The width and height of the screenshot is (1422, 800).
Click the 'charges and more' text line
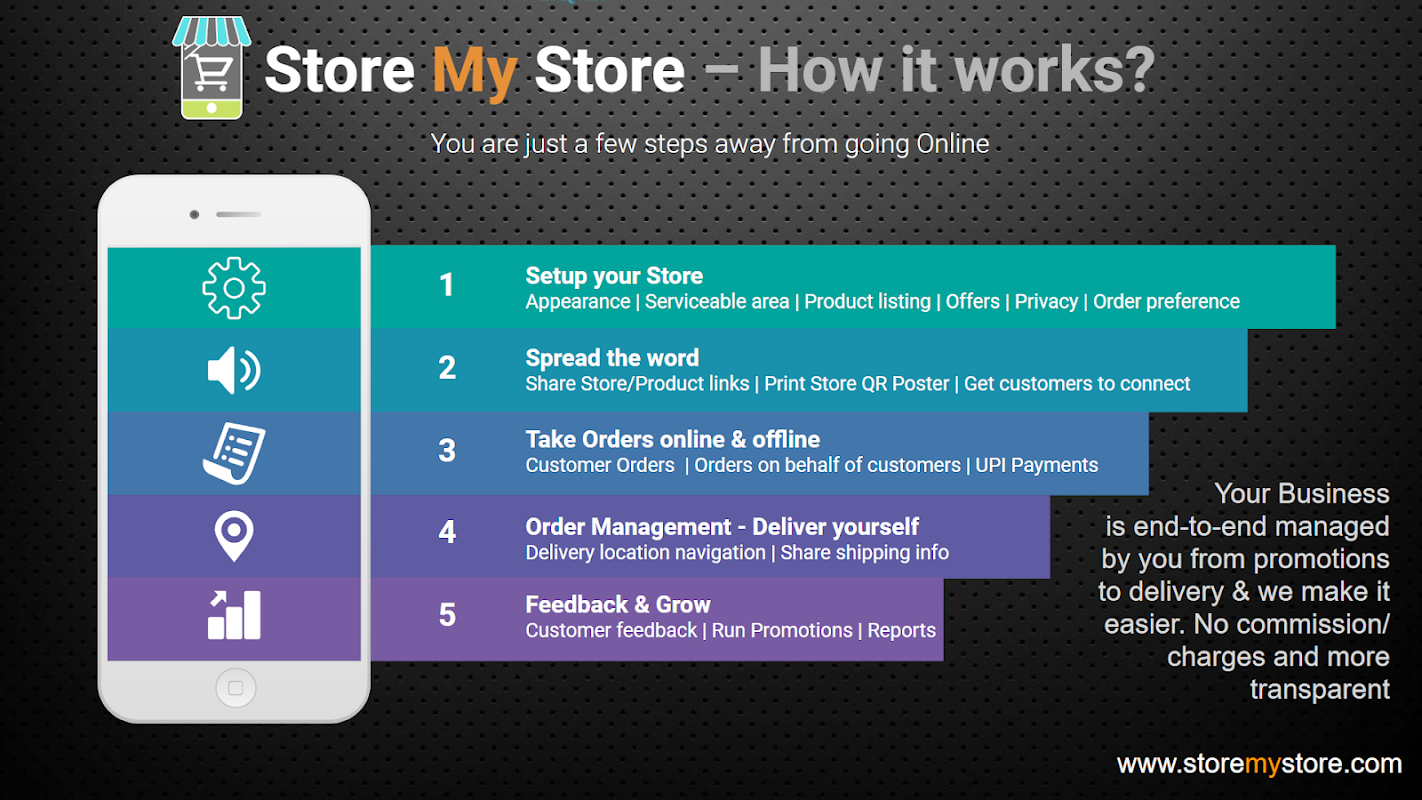point(1278,657)
